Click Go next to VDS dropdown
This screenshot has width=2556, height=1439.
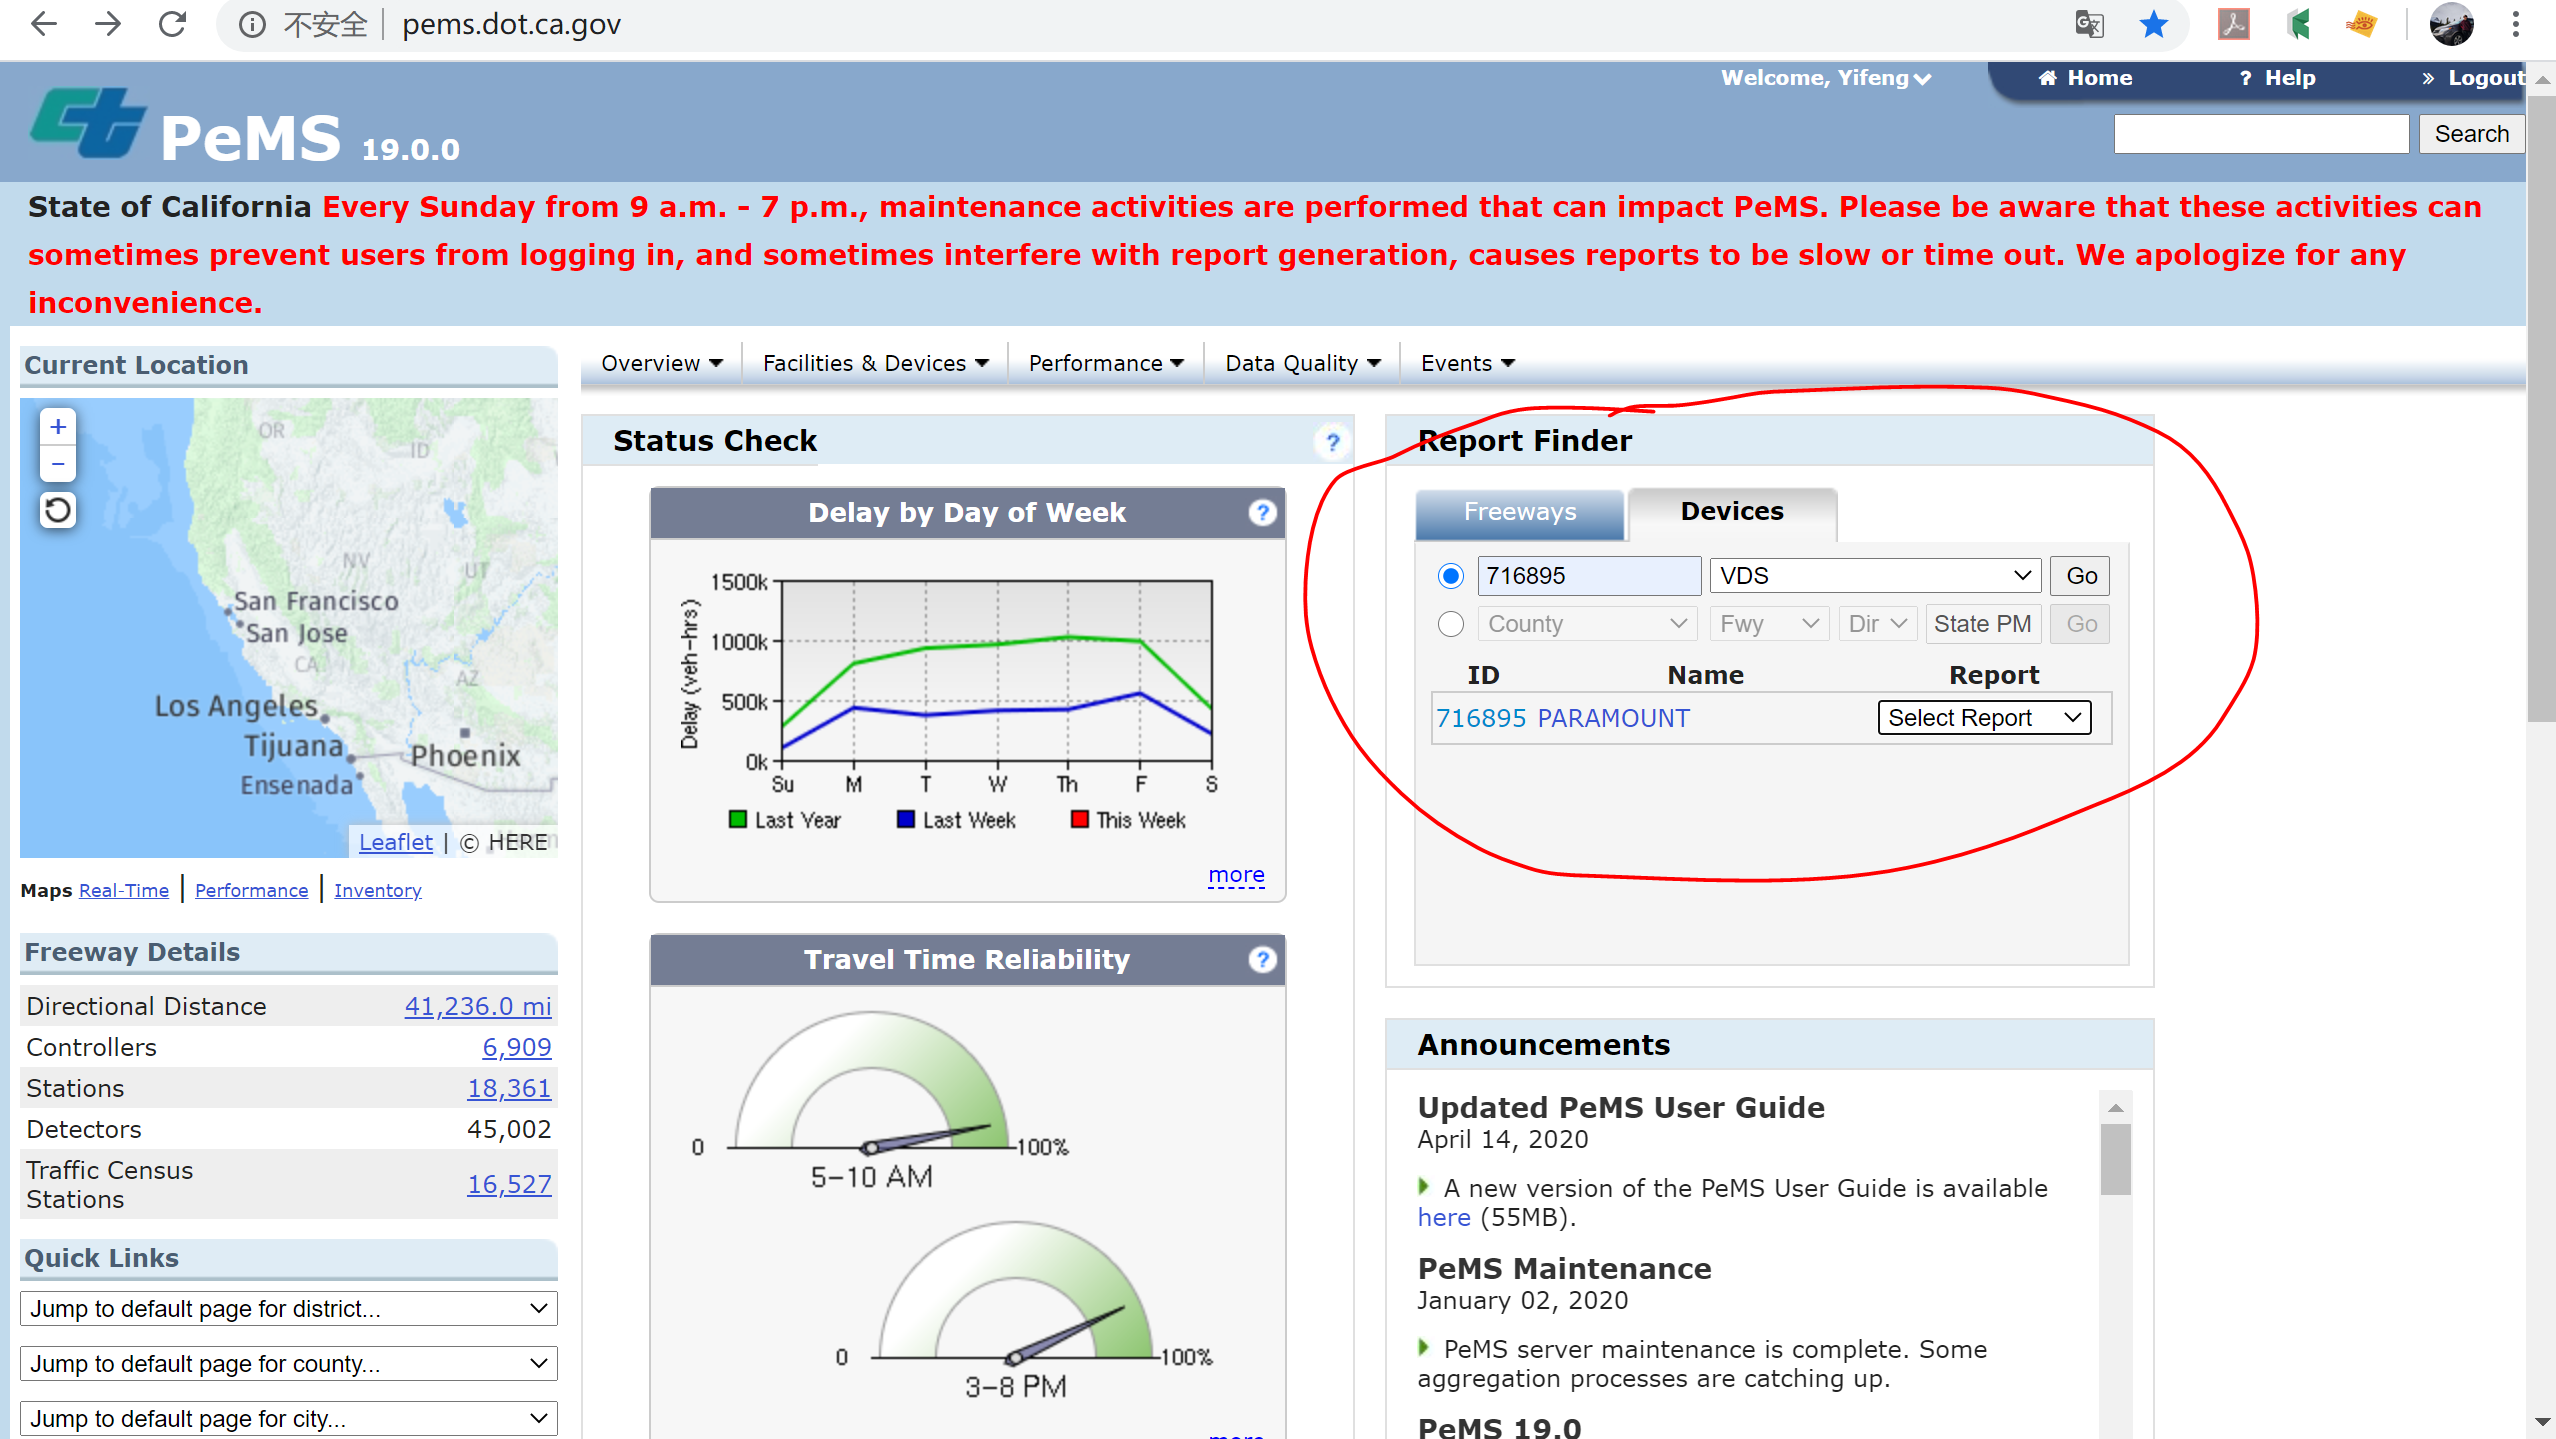(x=2081, y=576)
